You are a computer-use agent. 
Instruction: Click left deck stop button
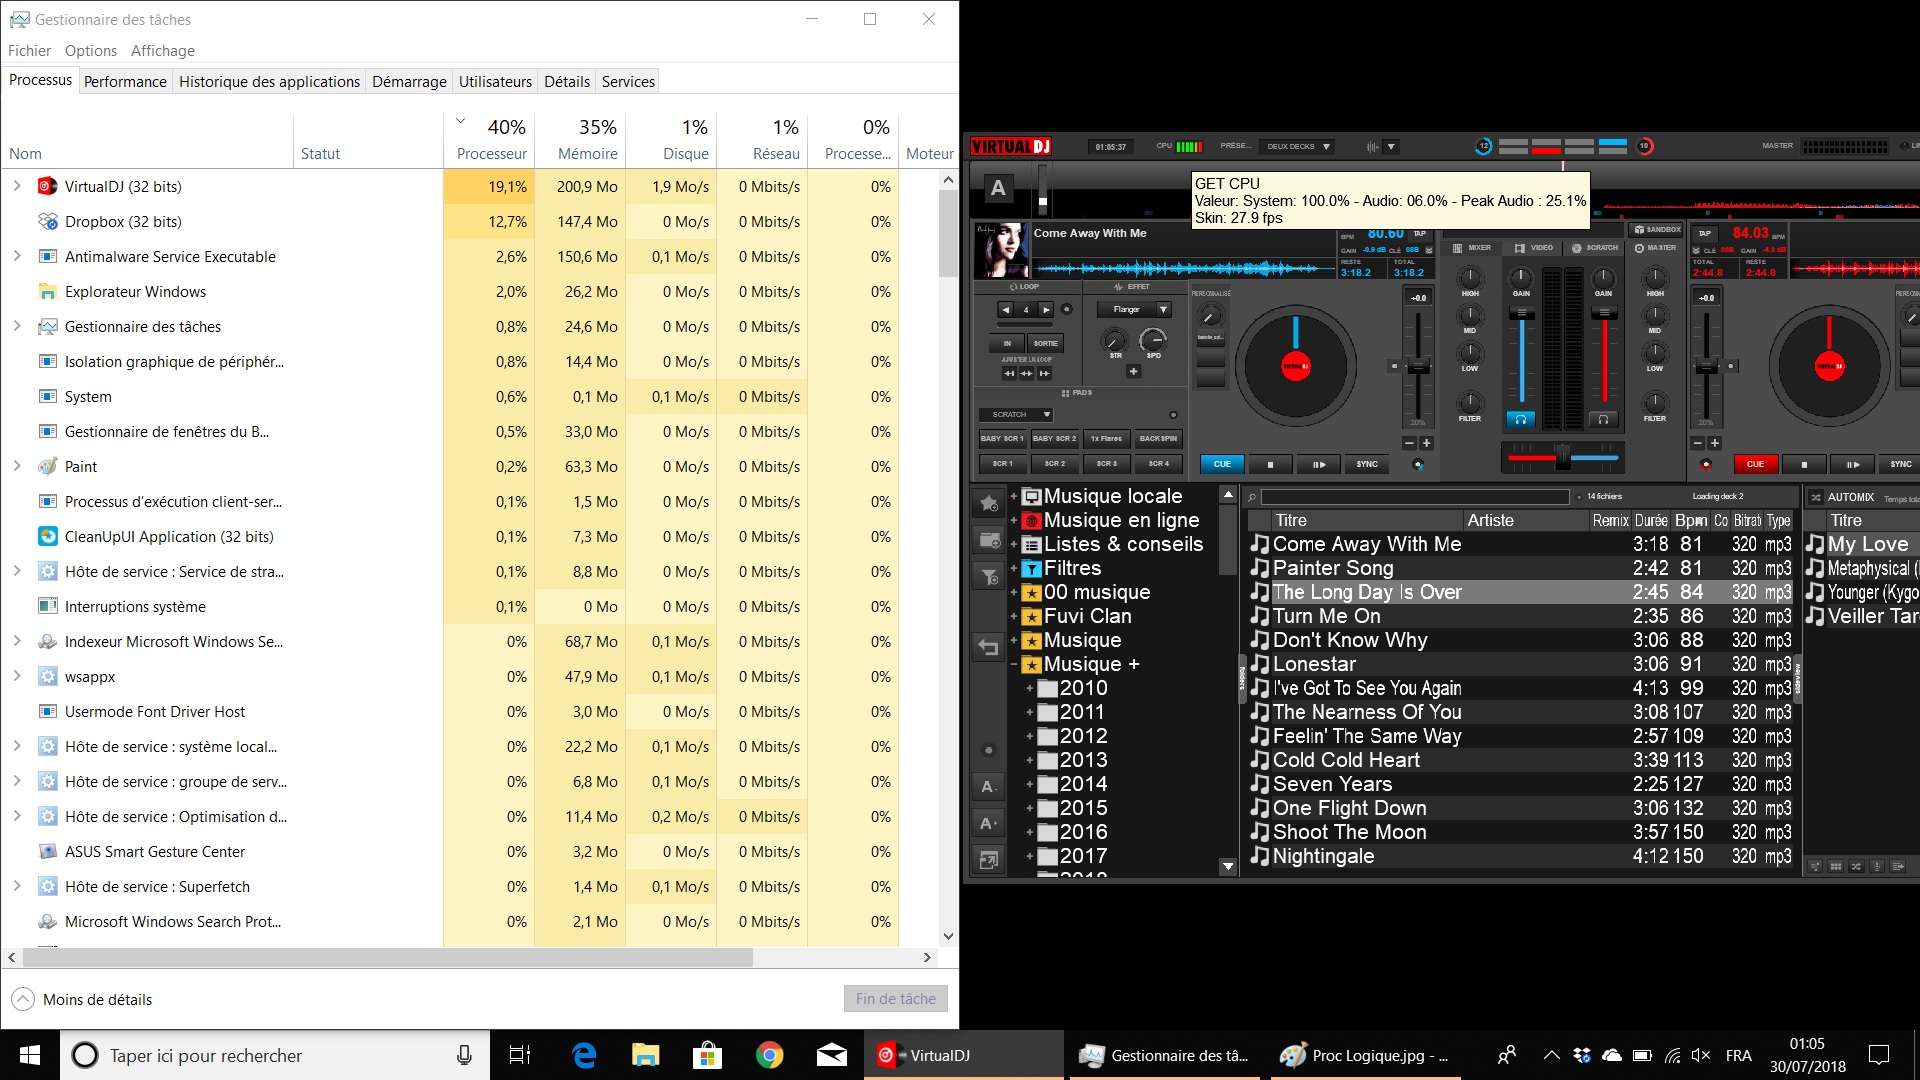coord(1270,464)
